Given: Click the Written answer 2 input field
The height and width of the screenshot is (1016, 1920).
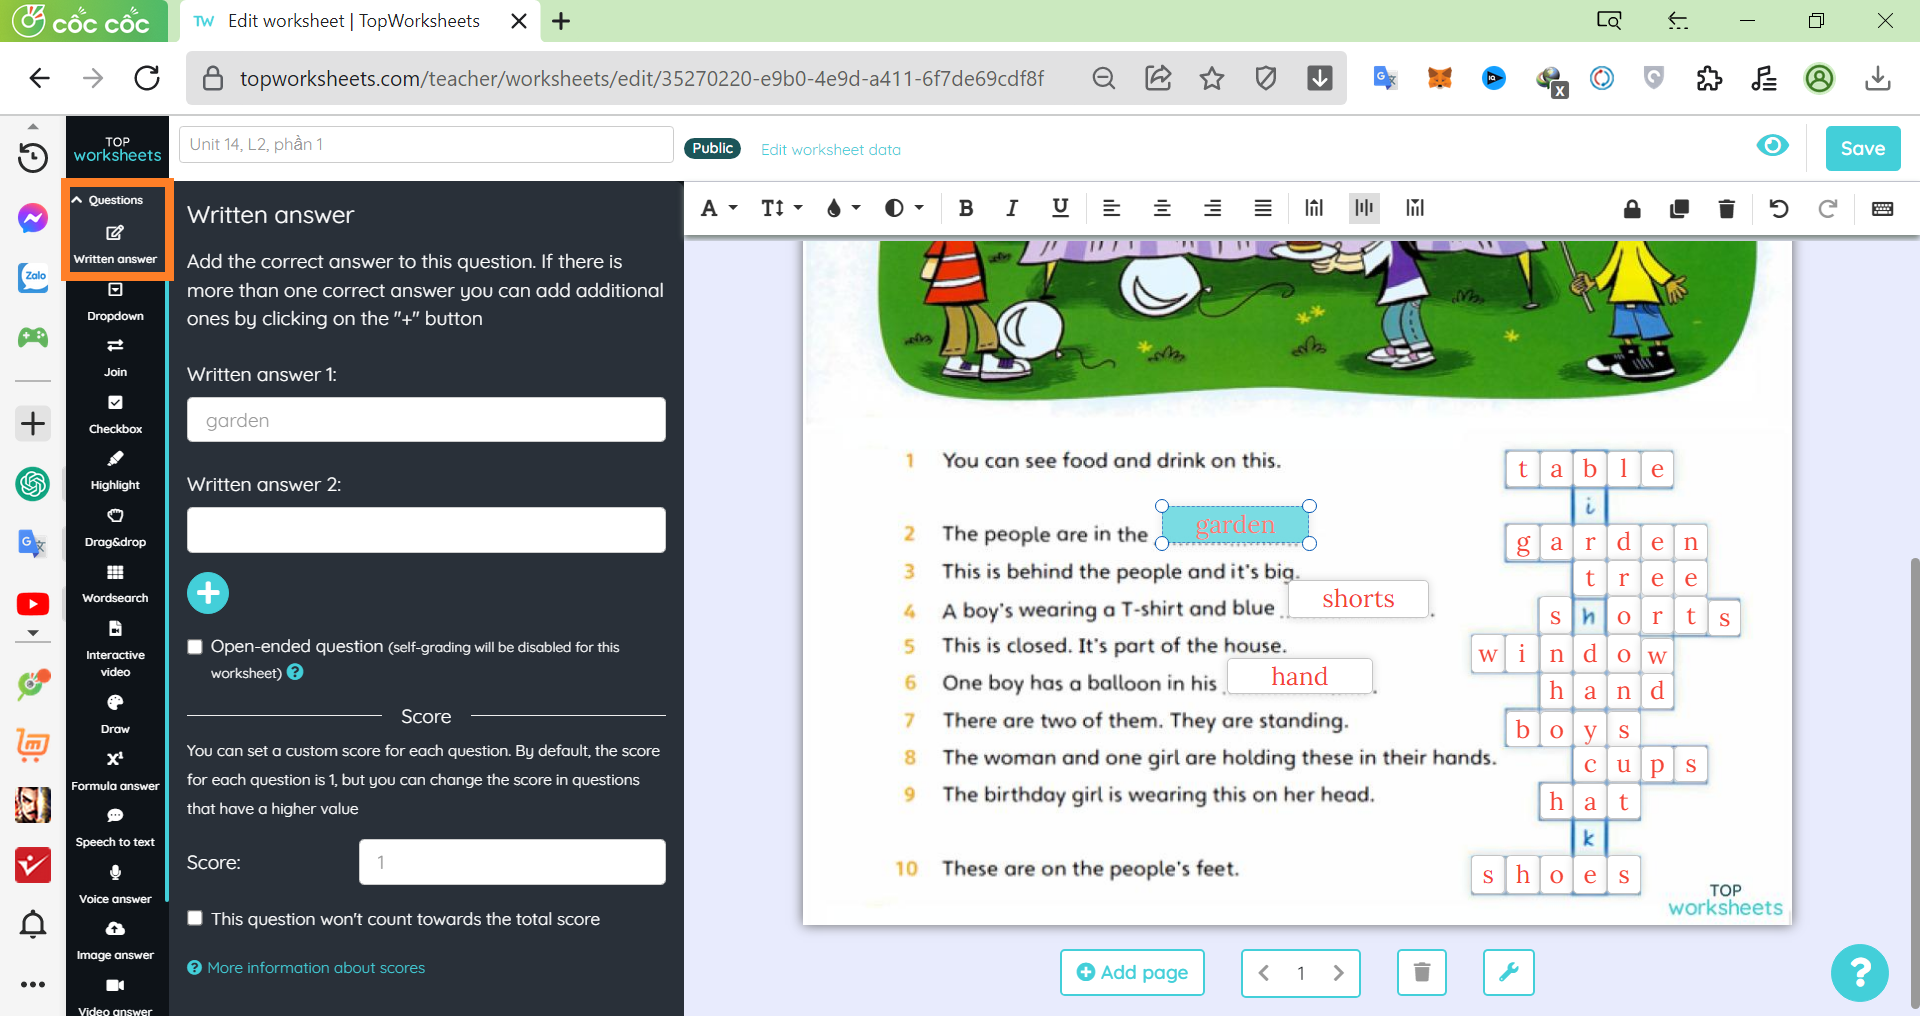Looking at the screenshot, I should click(426, 530).
